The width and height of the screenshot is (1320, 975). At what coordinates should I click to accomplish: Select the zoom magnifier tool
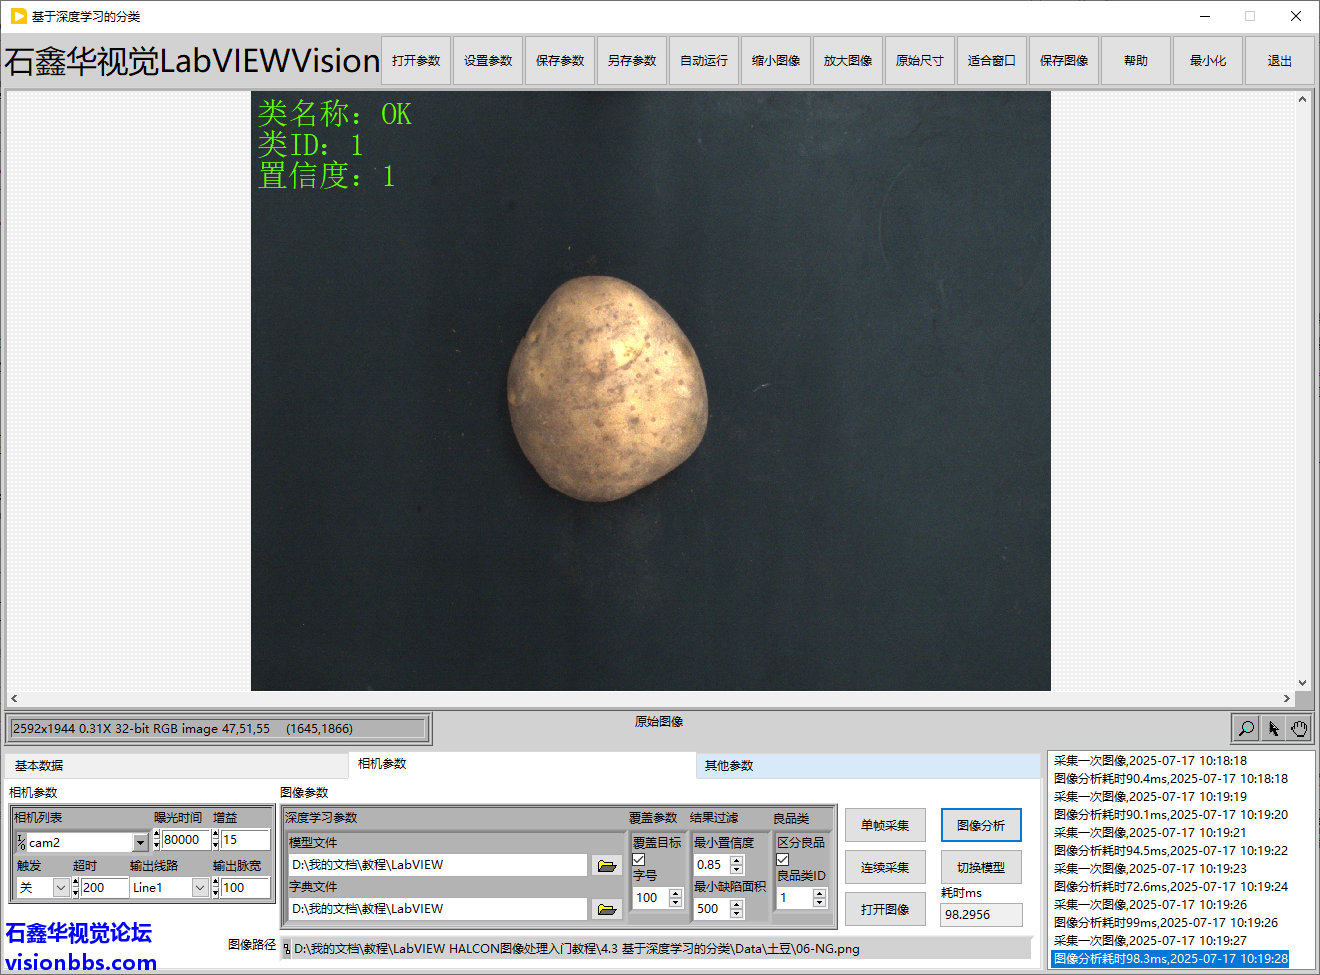click(1246, 728)
